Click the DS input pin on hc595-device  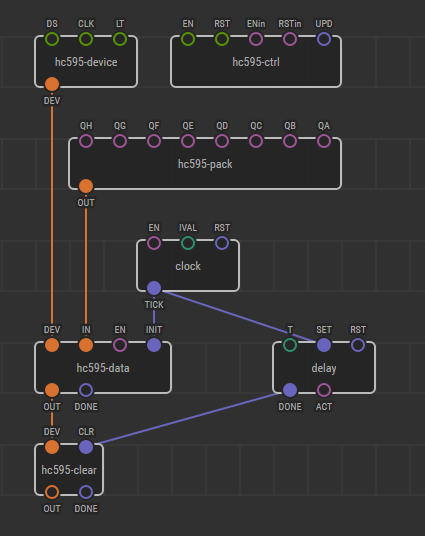(52, 39)
